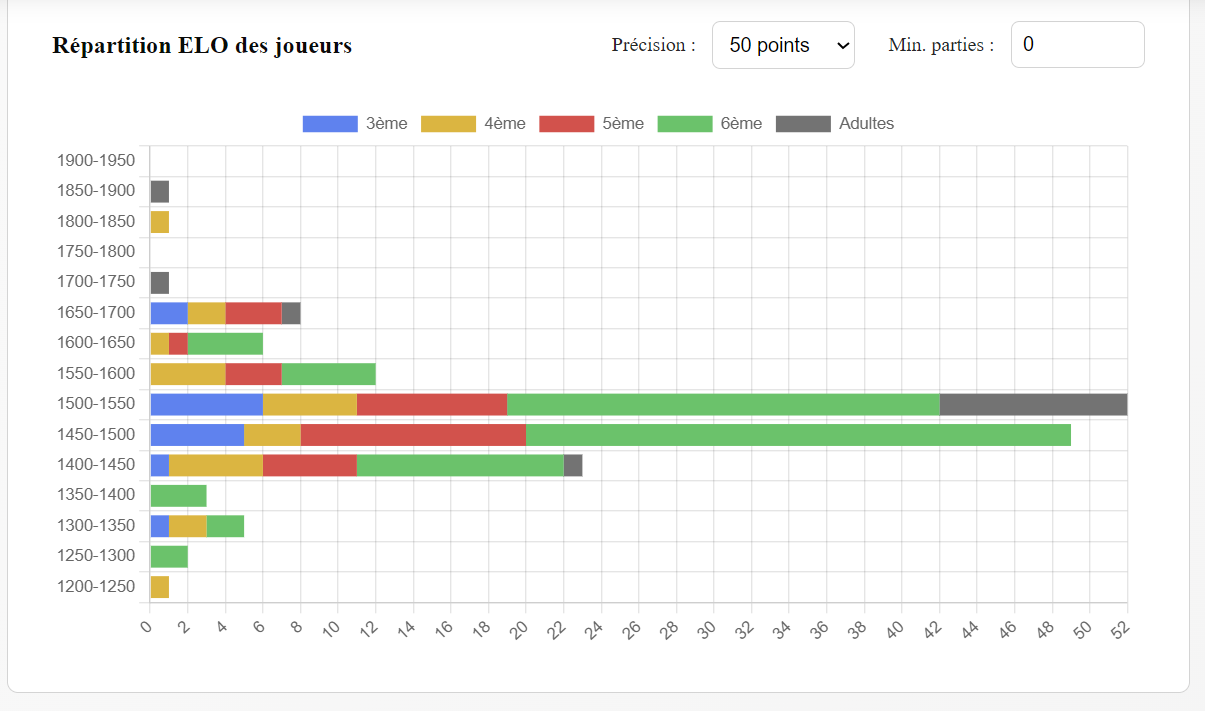This screenshot has width=1205, height=711.
Task: Click the grey Adultes segment in 1500-1550
Action: [x=1033, y=404]
